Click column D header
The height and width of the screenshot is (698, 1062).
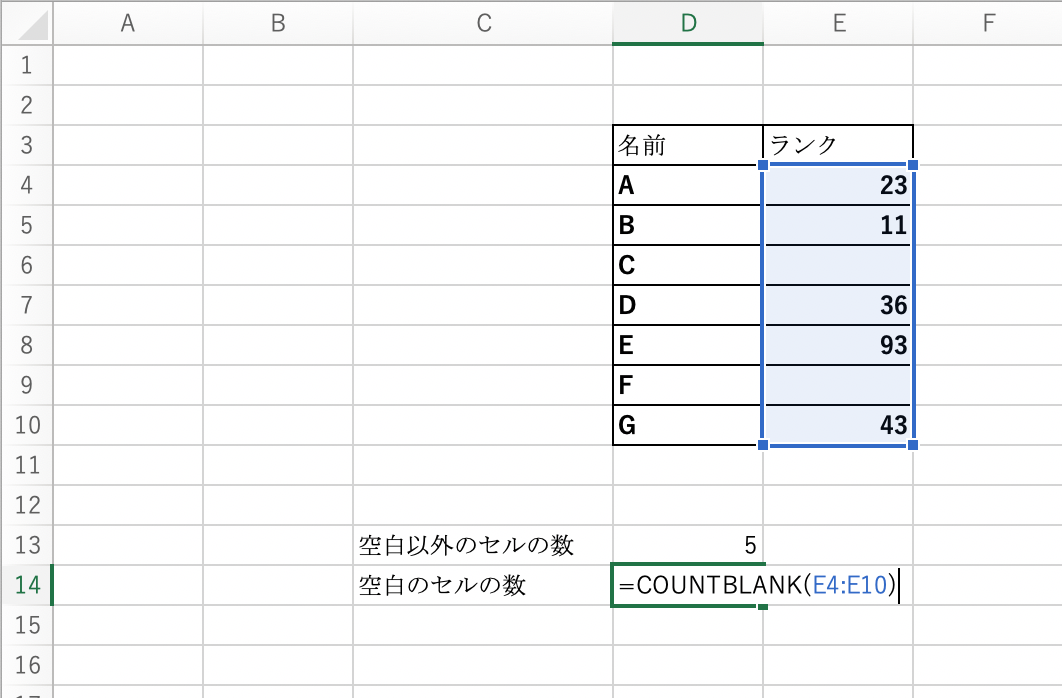[x=688, y=24]
